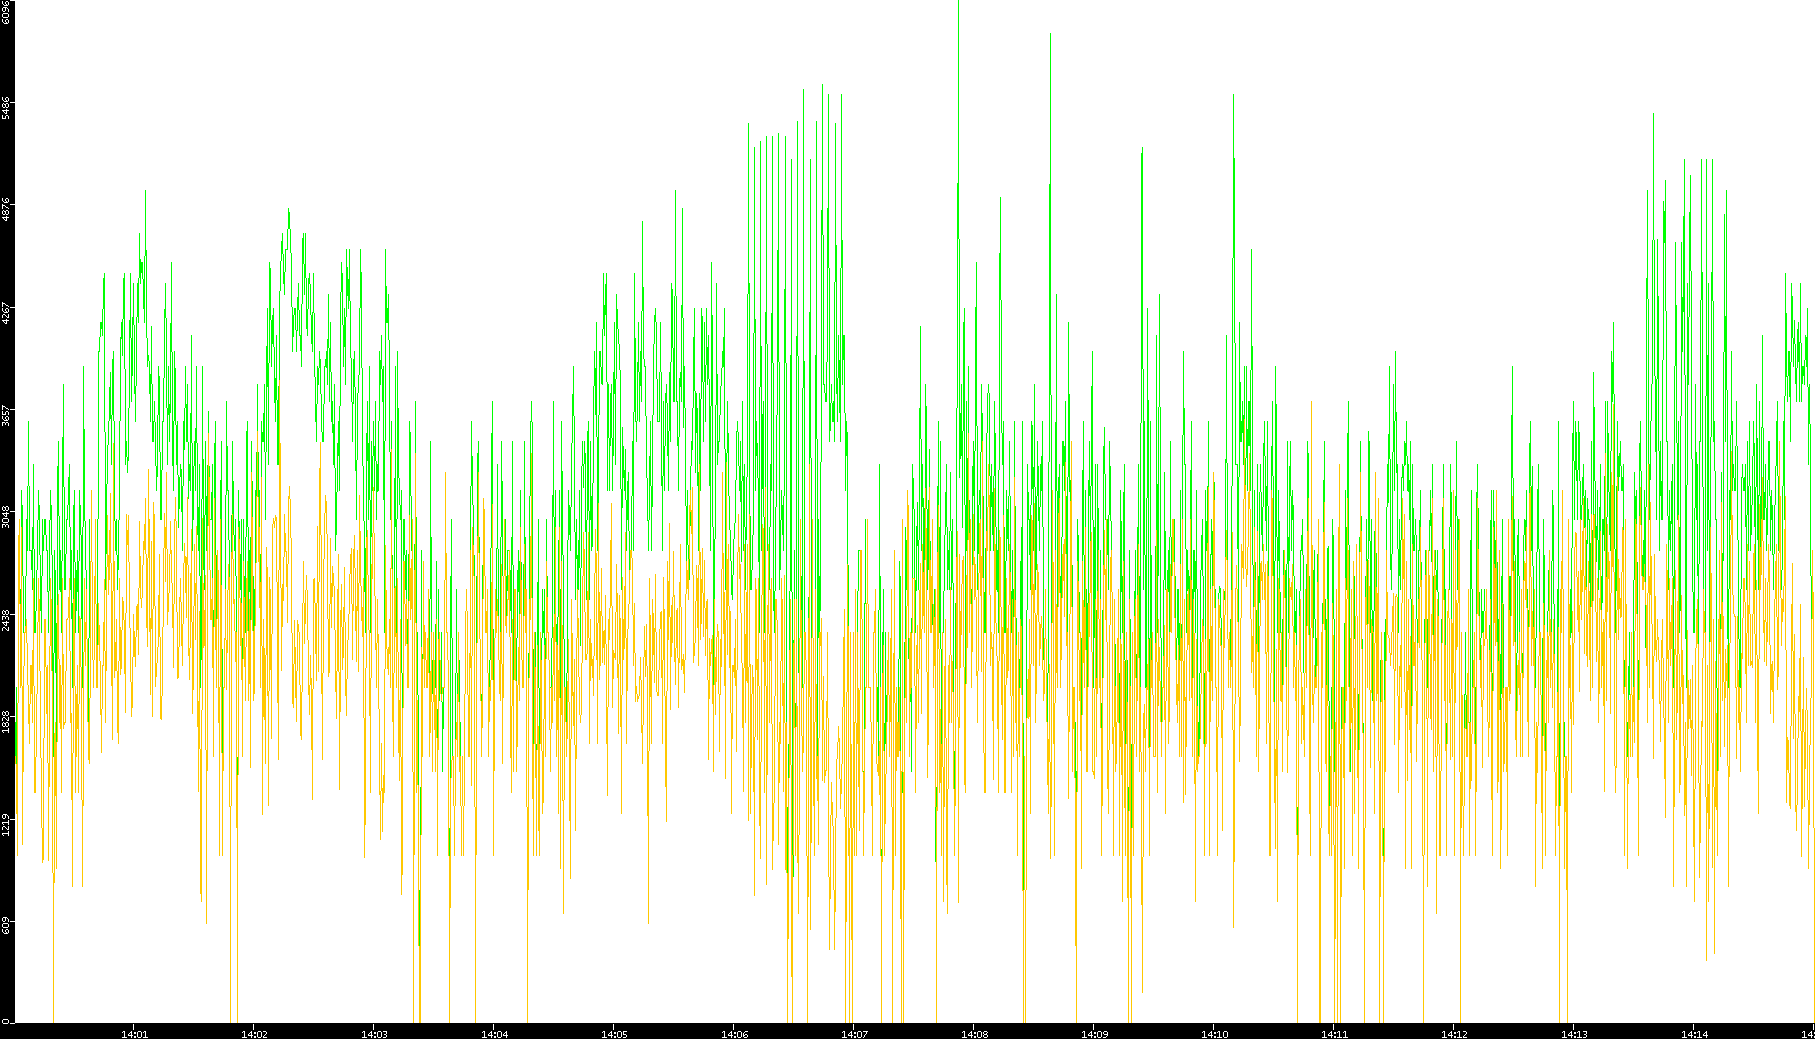Select the 14:09 time axis label

pyautogui.click(x=1094, y=1034)
